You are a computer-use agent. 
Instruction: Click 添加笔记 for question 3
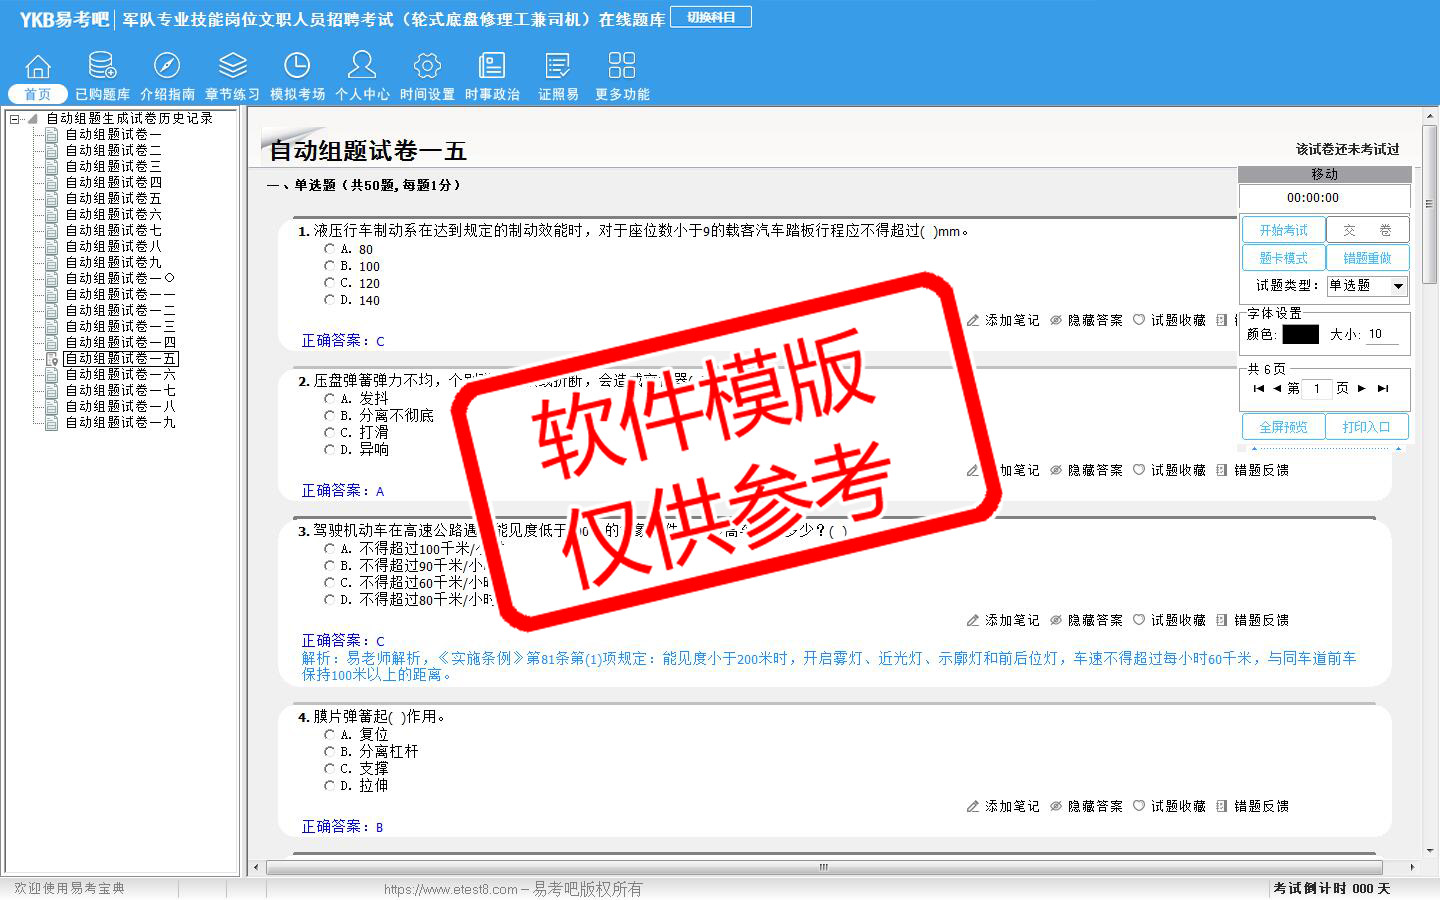coord(1003,620)
